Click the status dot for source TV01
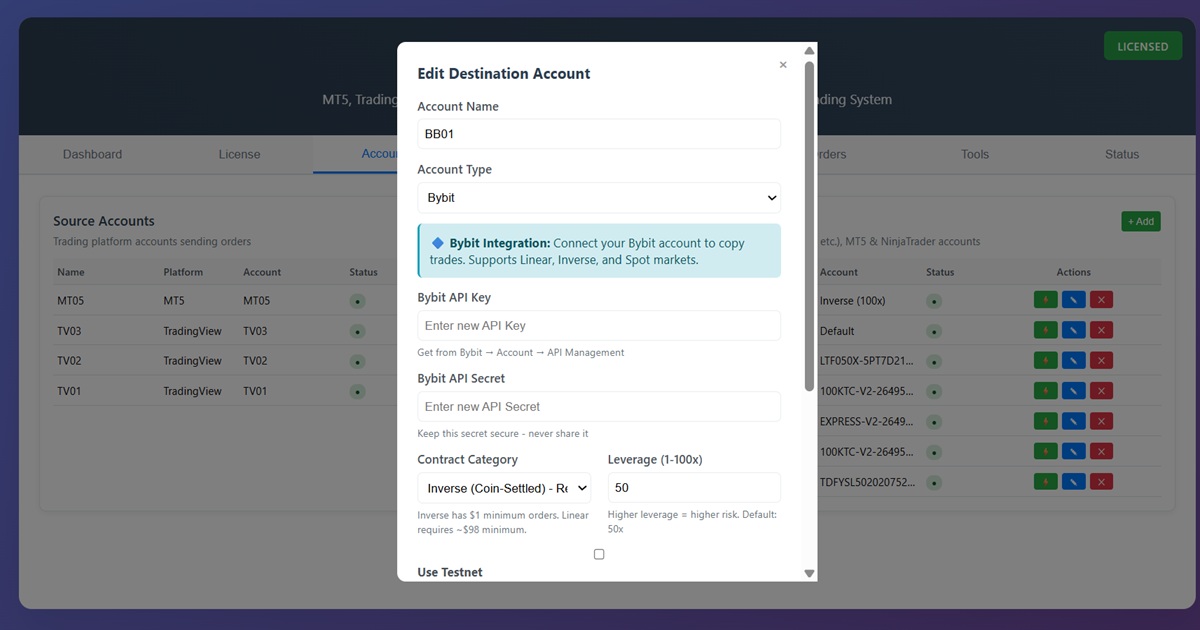The width and height of the screenshot is (1200, 630). pos(358,392)
